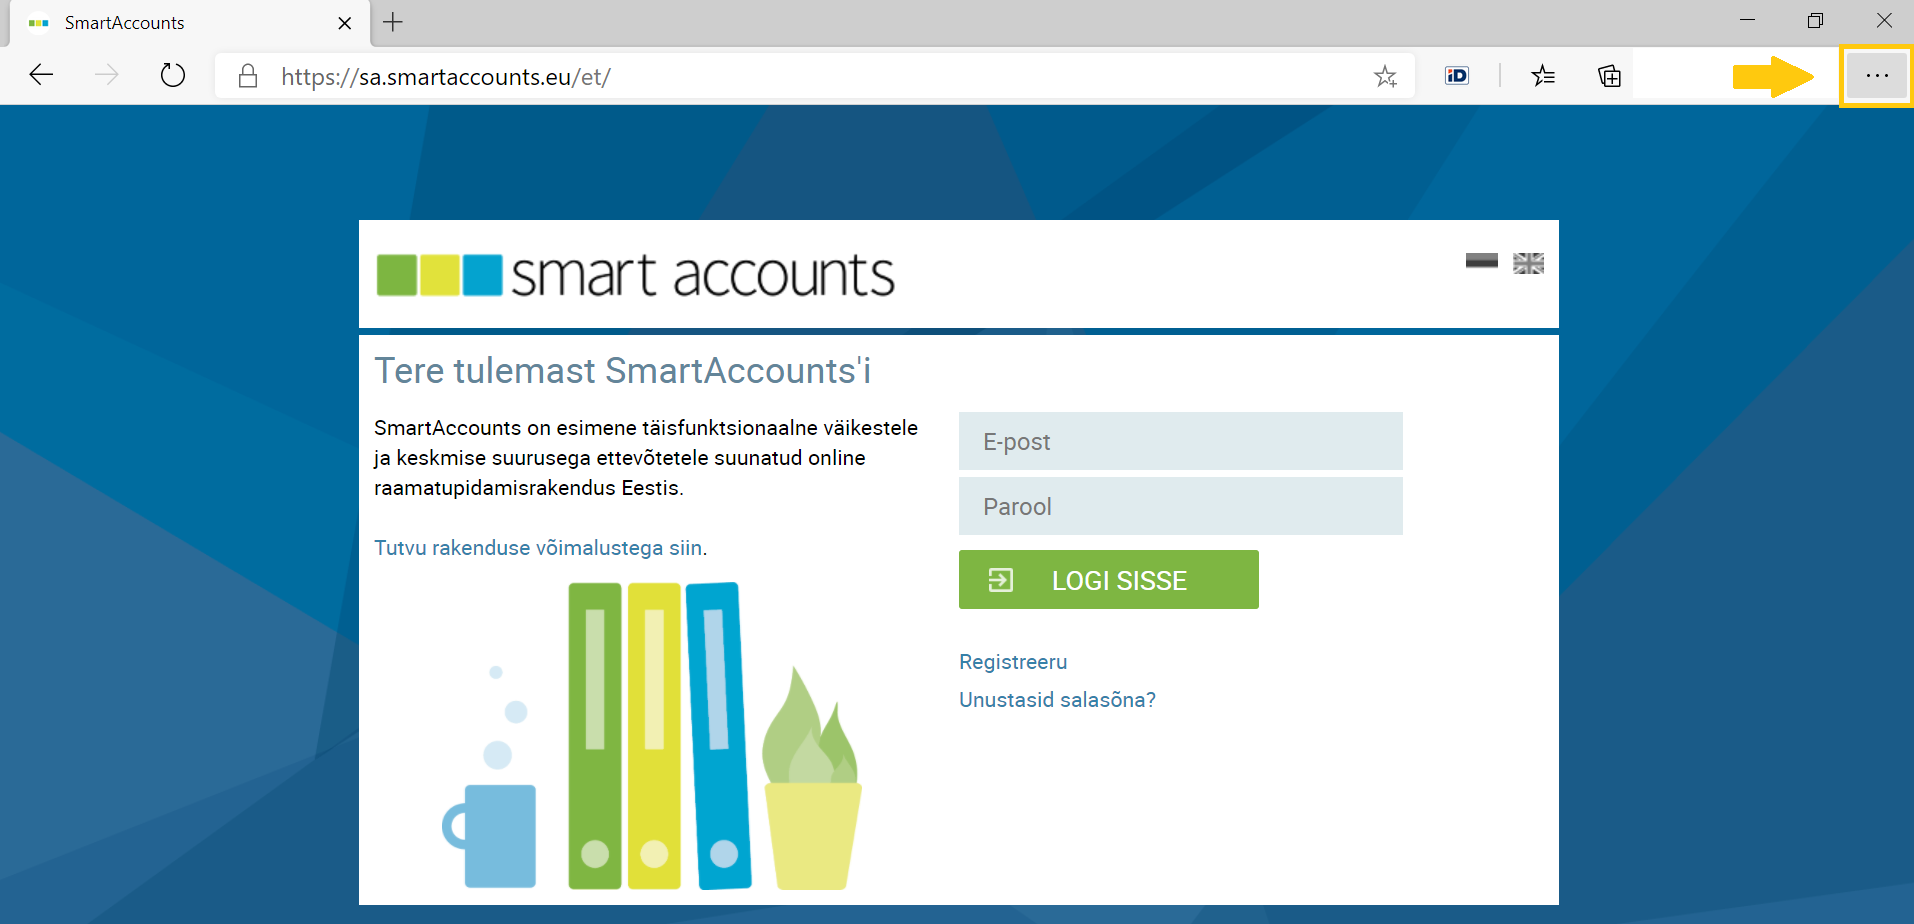Select the SmartAccounts browser tab
The height and width of the screenshot is (924, 1914).
tap(189, 23)
